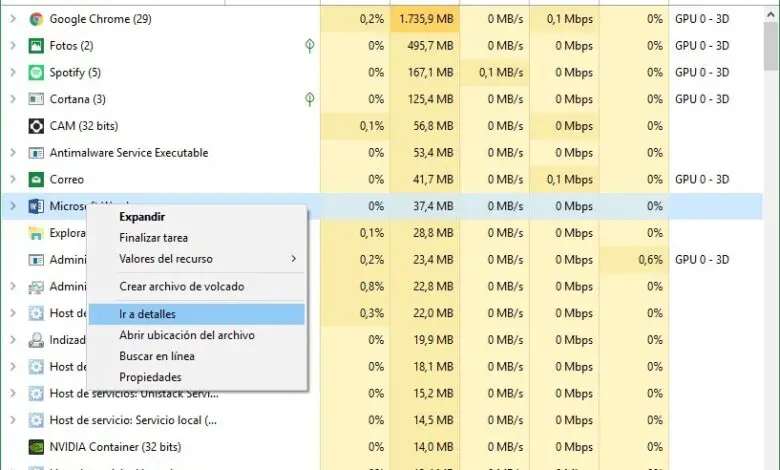780x470 pixels.
Task: Select Propiedades in the context menu
Action: [150, 377]
